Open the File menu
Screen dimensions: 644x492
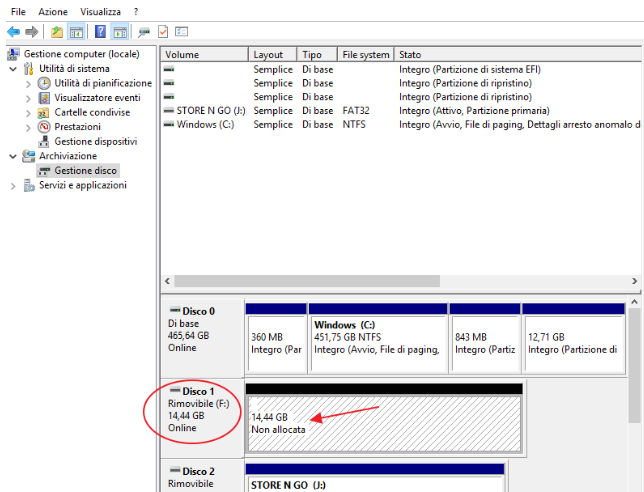tap(18, 11)
